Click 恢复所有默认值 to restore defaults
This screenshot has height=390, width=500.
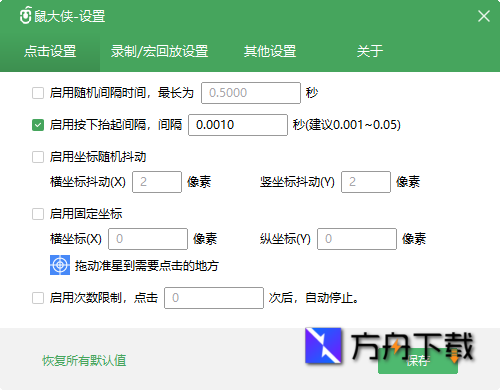click(x=84, y=361)
